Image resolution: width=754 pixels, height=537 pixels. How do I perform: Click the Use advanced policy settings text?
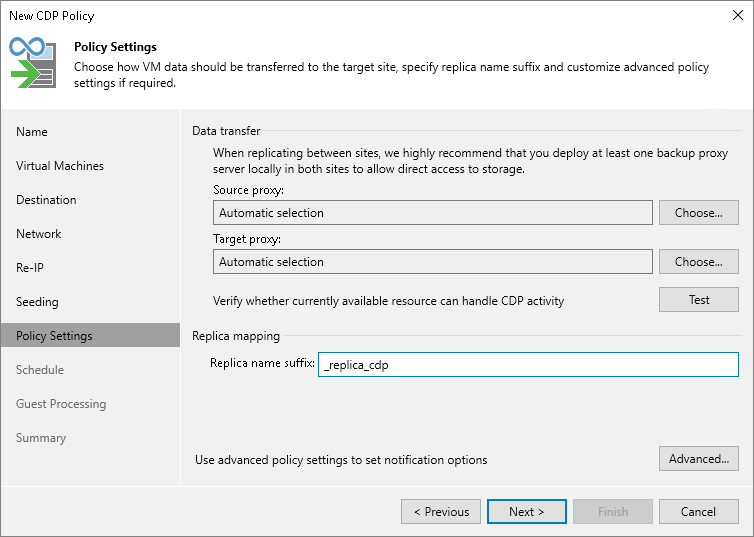tap(341, 460)
